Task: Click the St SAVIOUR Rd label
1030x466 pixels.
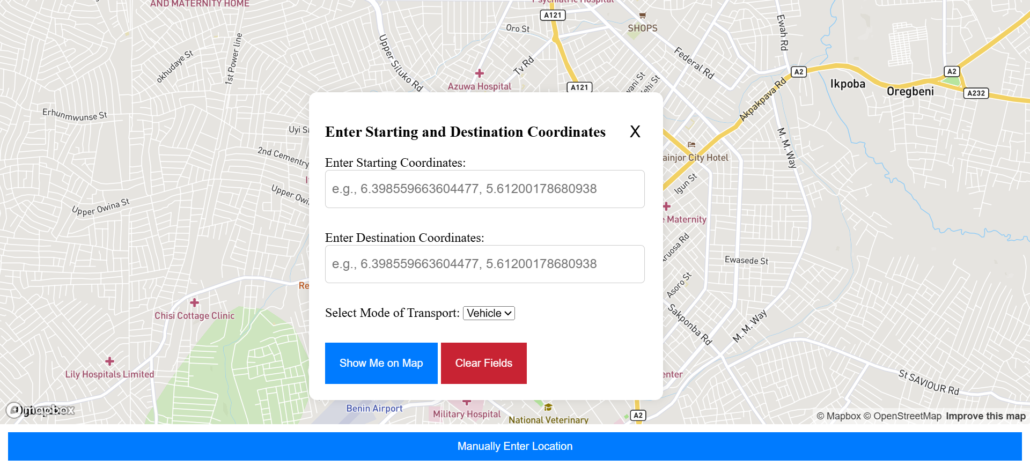Action: [929, 383]
